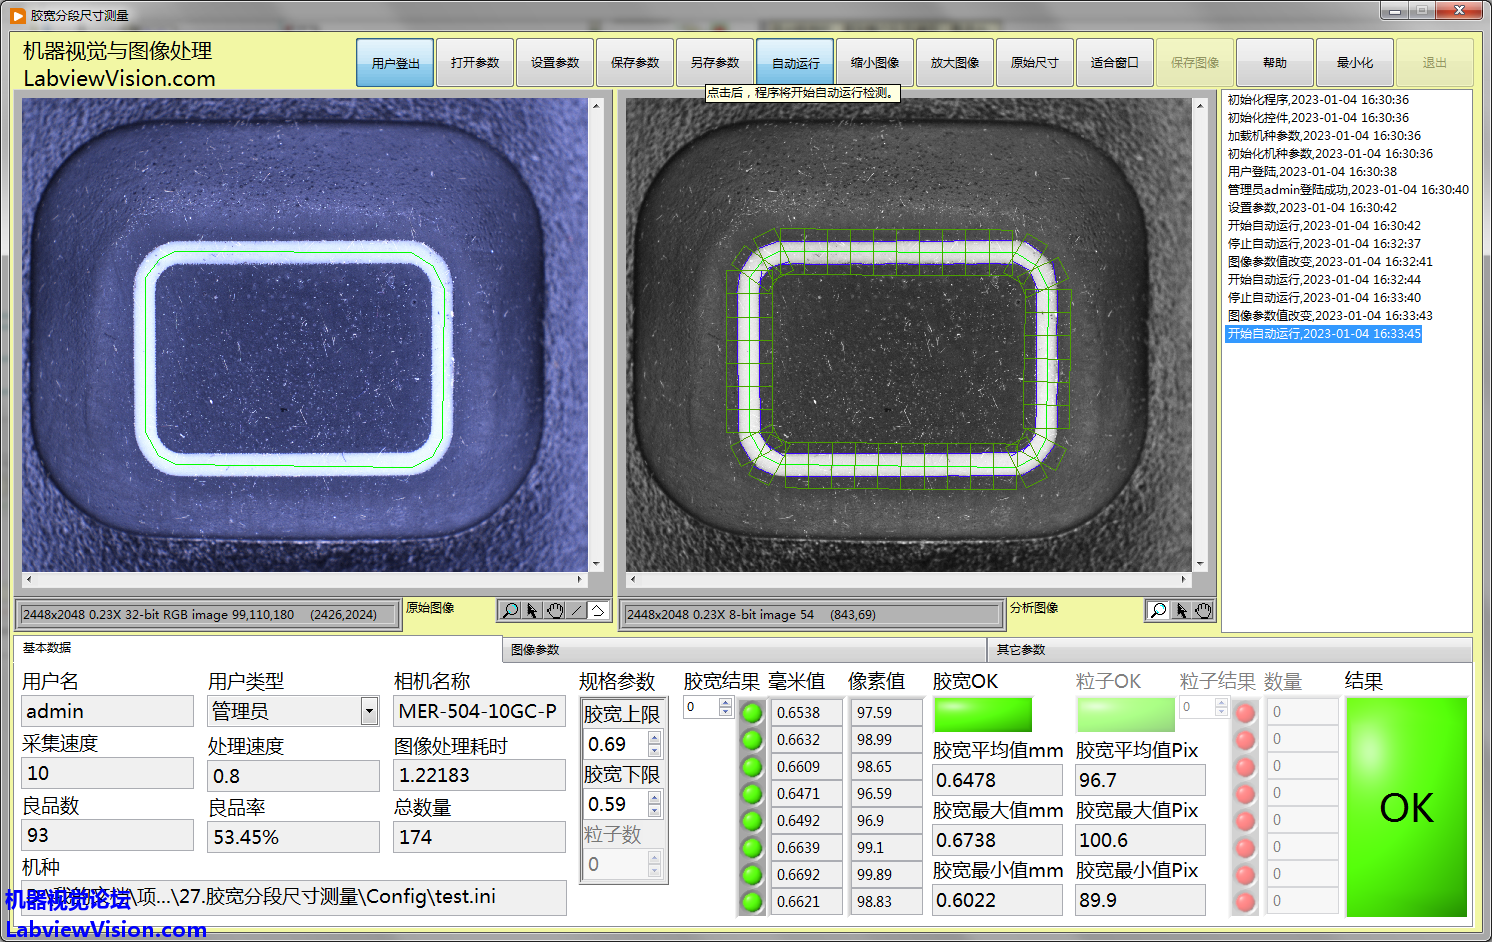Toggle the 自动运行 auto-run button
Image resolution: width=1492 pixels, height=942 pixels.
[x=795, y=63]
